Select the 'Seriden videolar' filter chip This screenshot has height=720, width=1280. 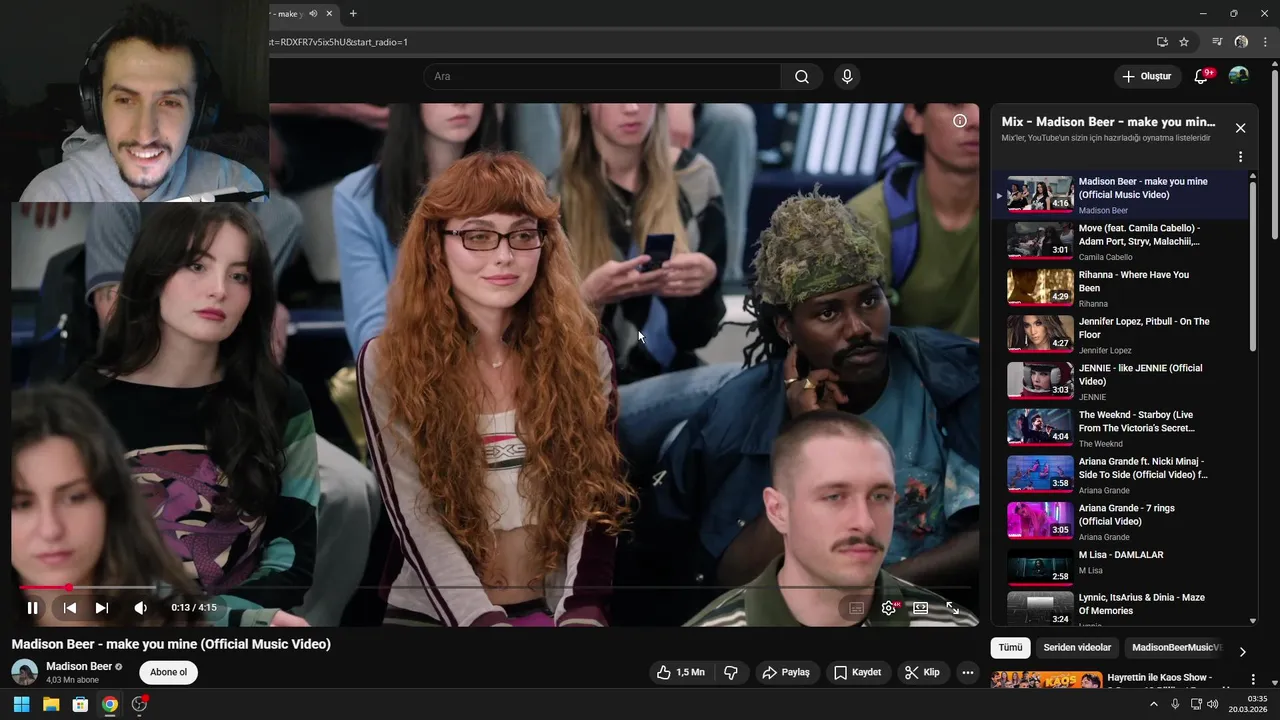click(x=1077, y=647)
